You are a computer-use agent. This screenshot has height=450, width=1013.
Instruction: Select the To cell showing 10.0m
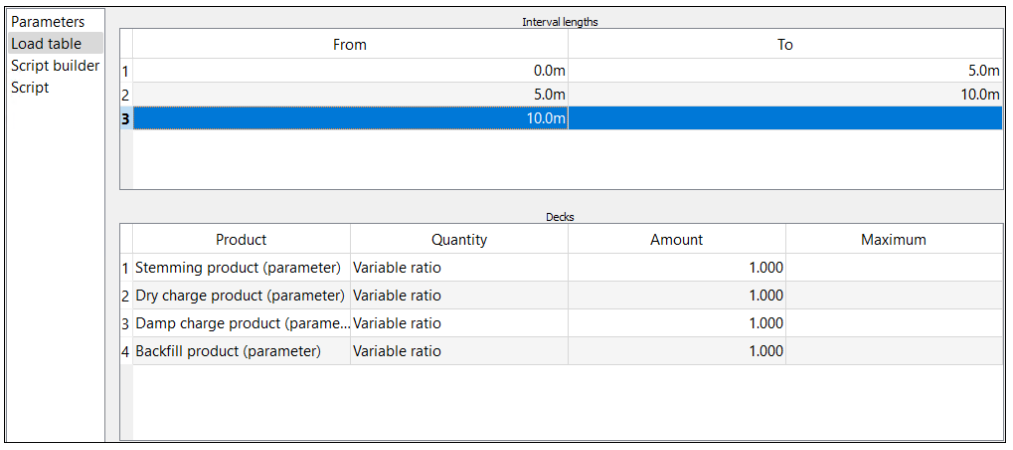pos(785,94)
